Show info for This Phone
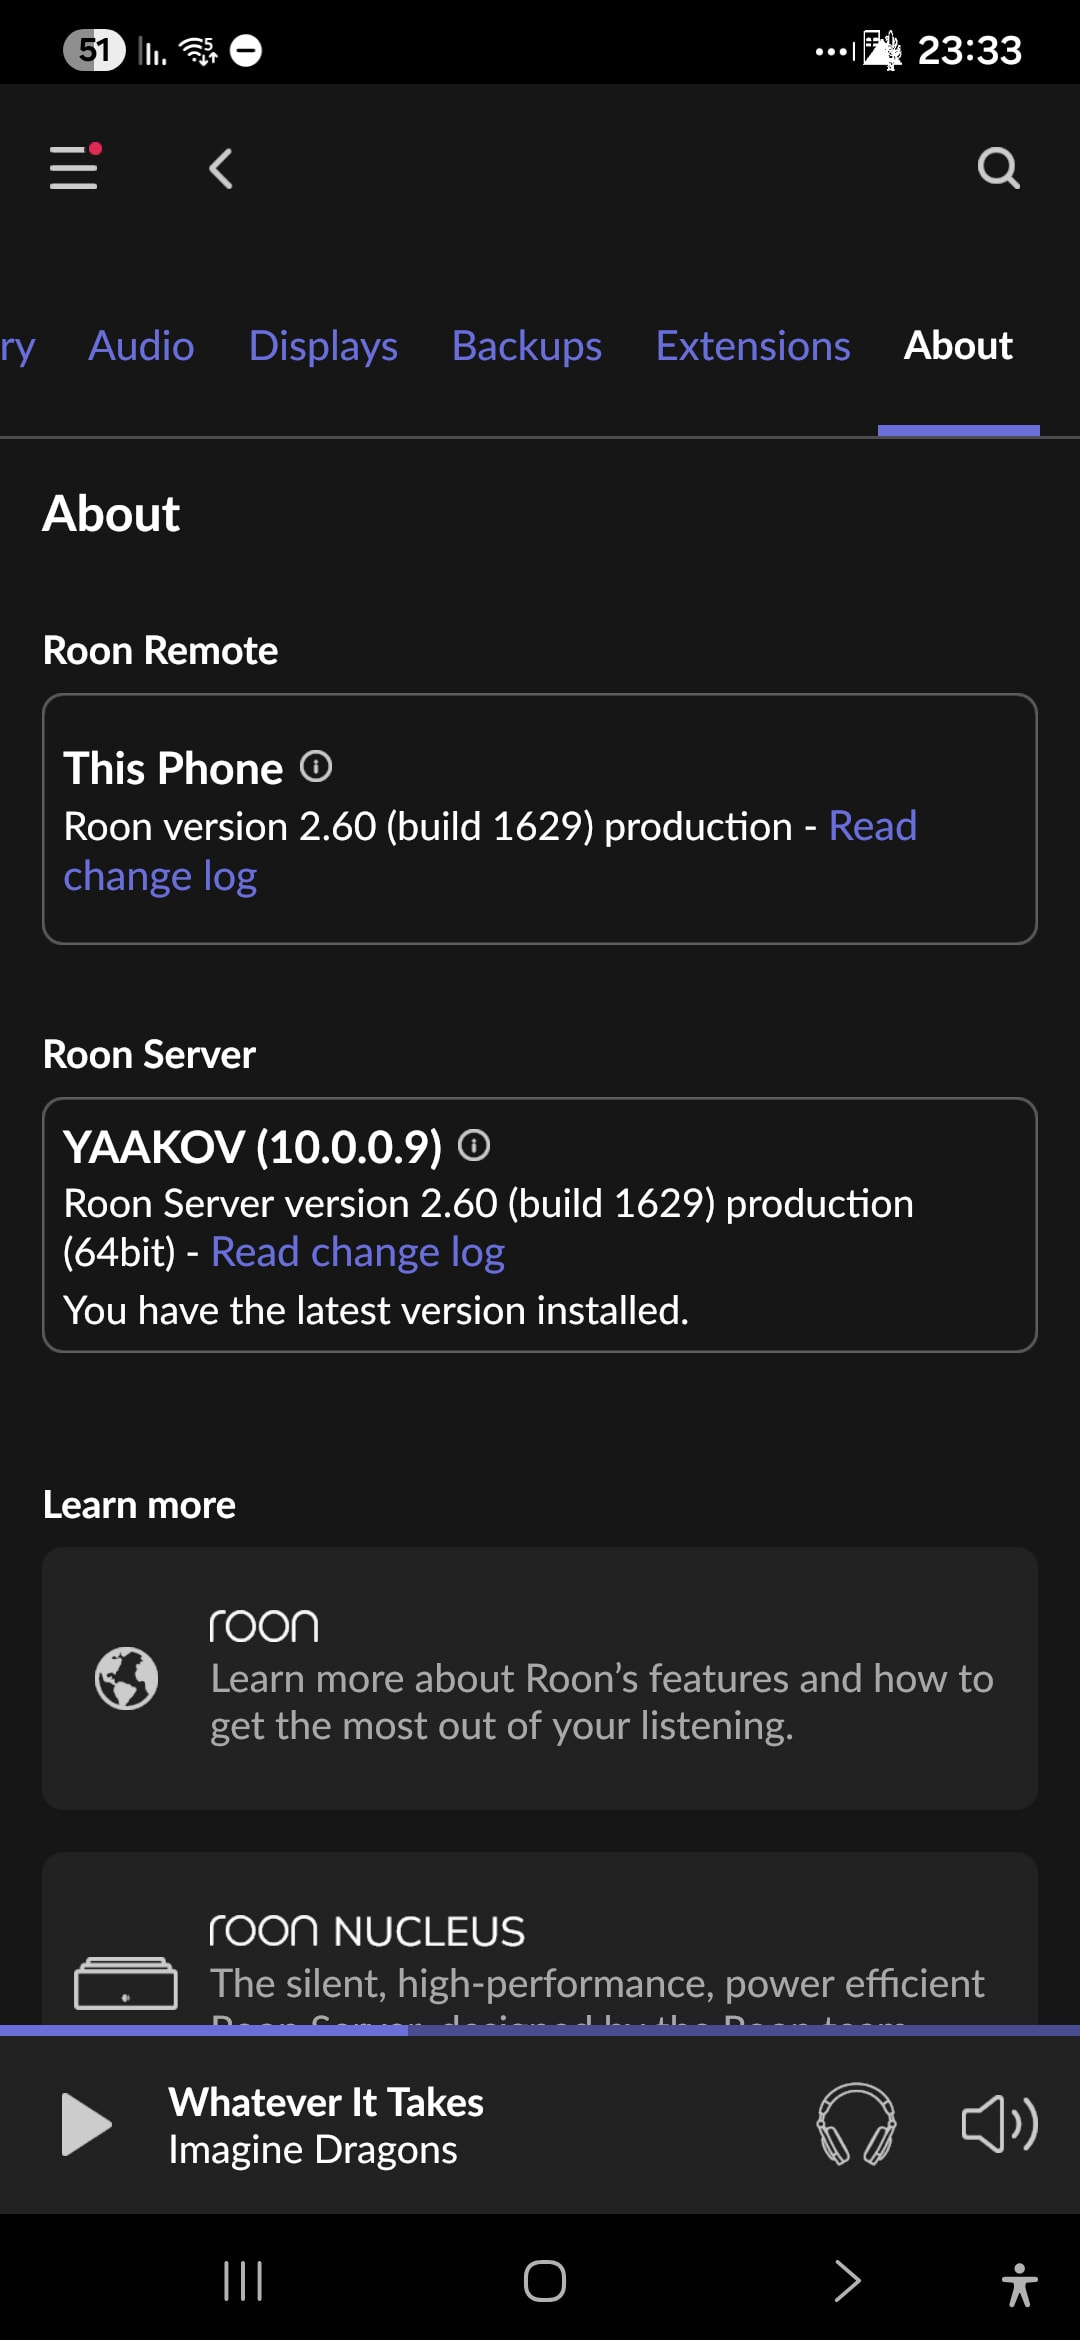Image resolution: width=1080 pixels, height=2340 pixels. [316, 767]
